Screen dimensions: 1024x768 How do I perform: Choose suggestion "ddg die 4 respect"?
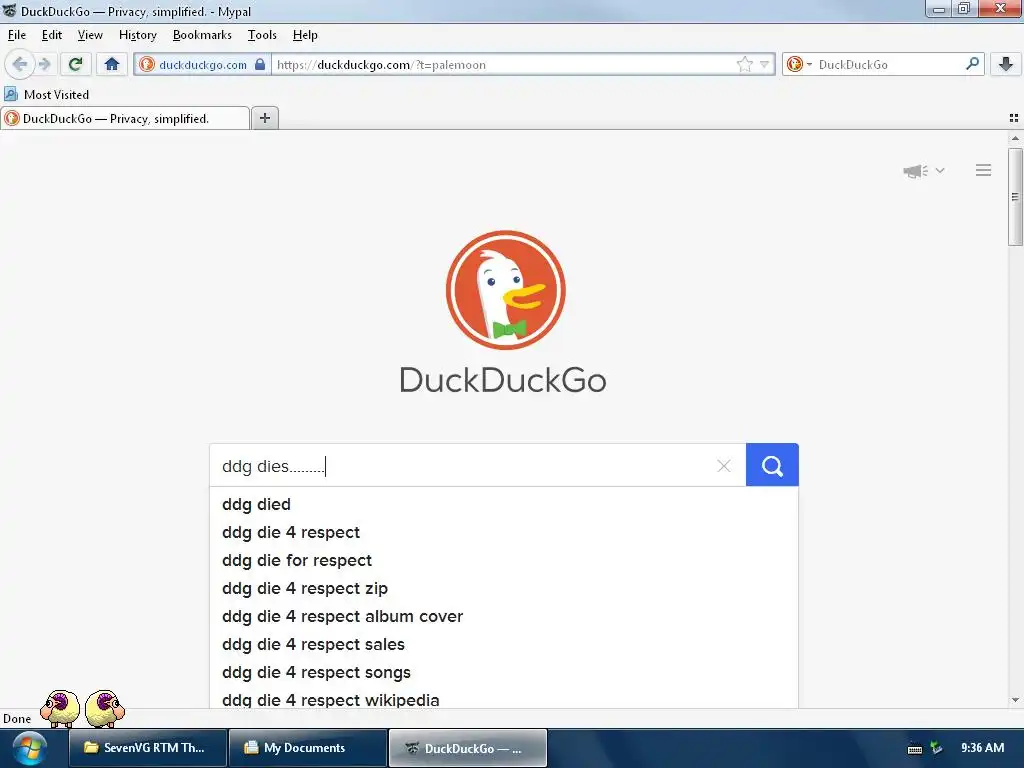(504, 532)
